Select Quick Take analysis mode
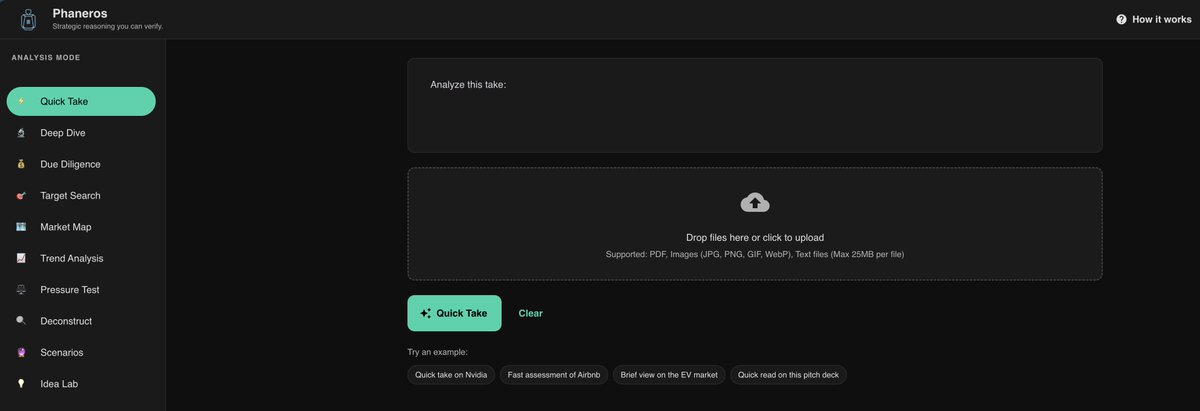The image size is (1200, 411). [x=81, y=101]
